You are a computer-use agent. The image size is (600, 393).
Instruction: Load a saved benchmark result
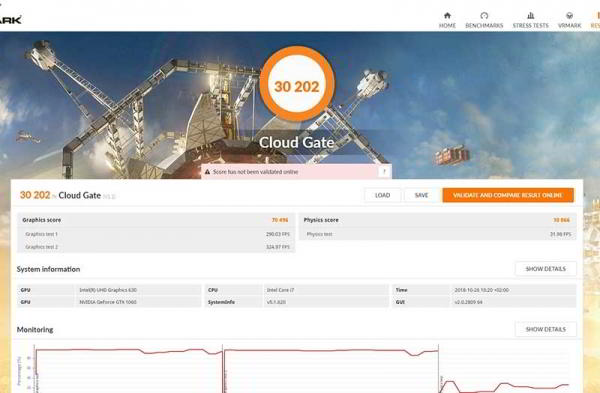pos(382,195)
